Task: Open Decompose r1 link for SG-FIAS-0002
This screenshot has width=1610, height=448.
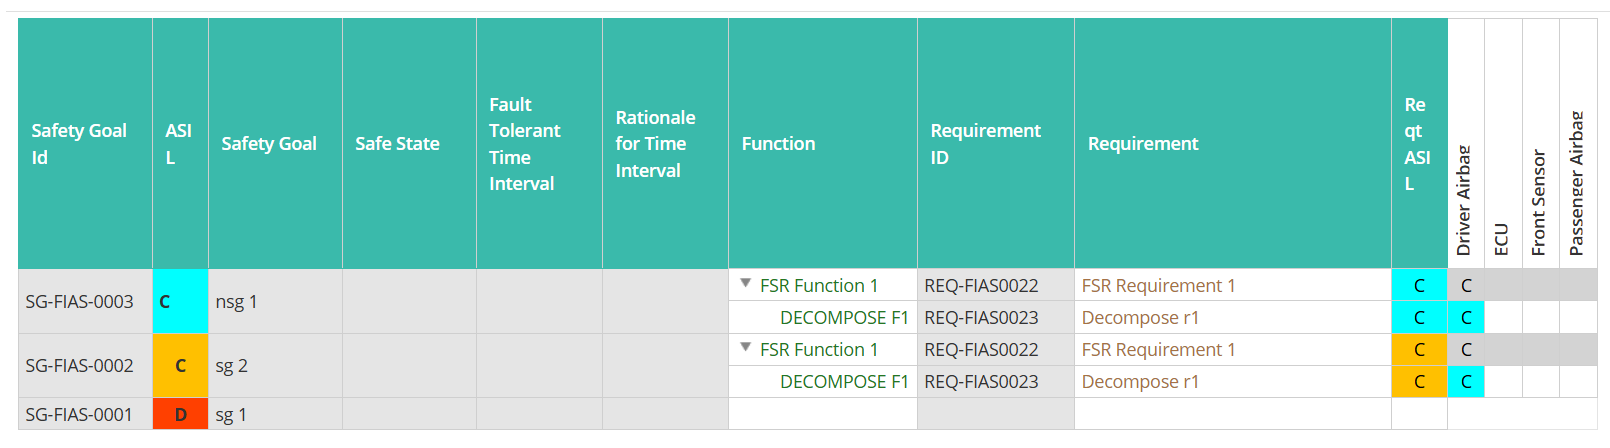Action: [x=1140, y=381]
